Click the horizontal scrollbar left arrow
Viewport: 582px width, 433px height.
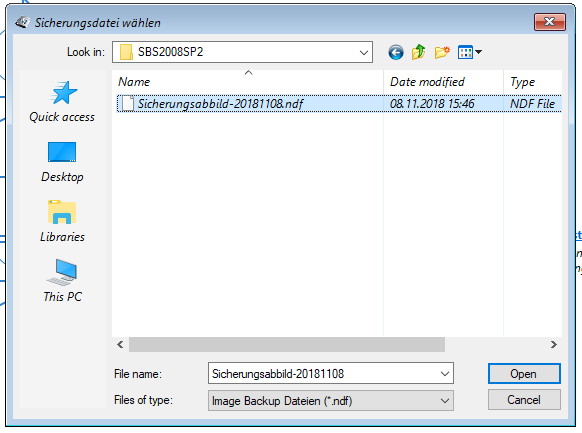[x=120, y=345]
